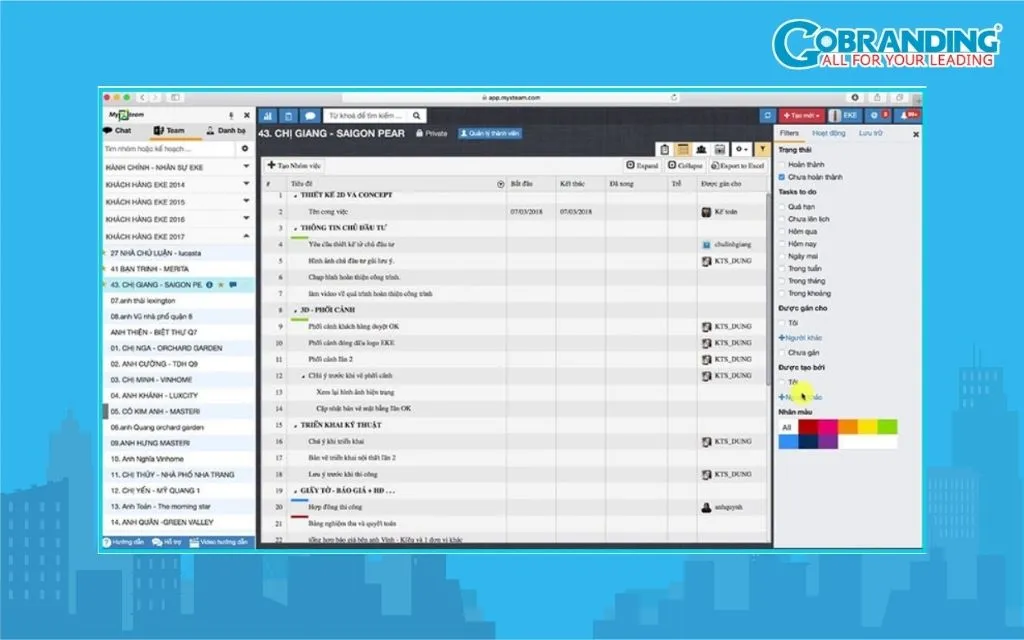Click the Tạo Nhóm việc button

(x=294, y=165)
